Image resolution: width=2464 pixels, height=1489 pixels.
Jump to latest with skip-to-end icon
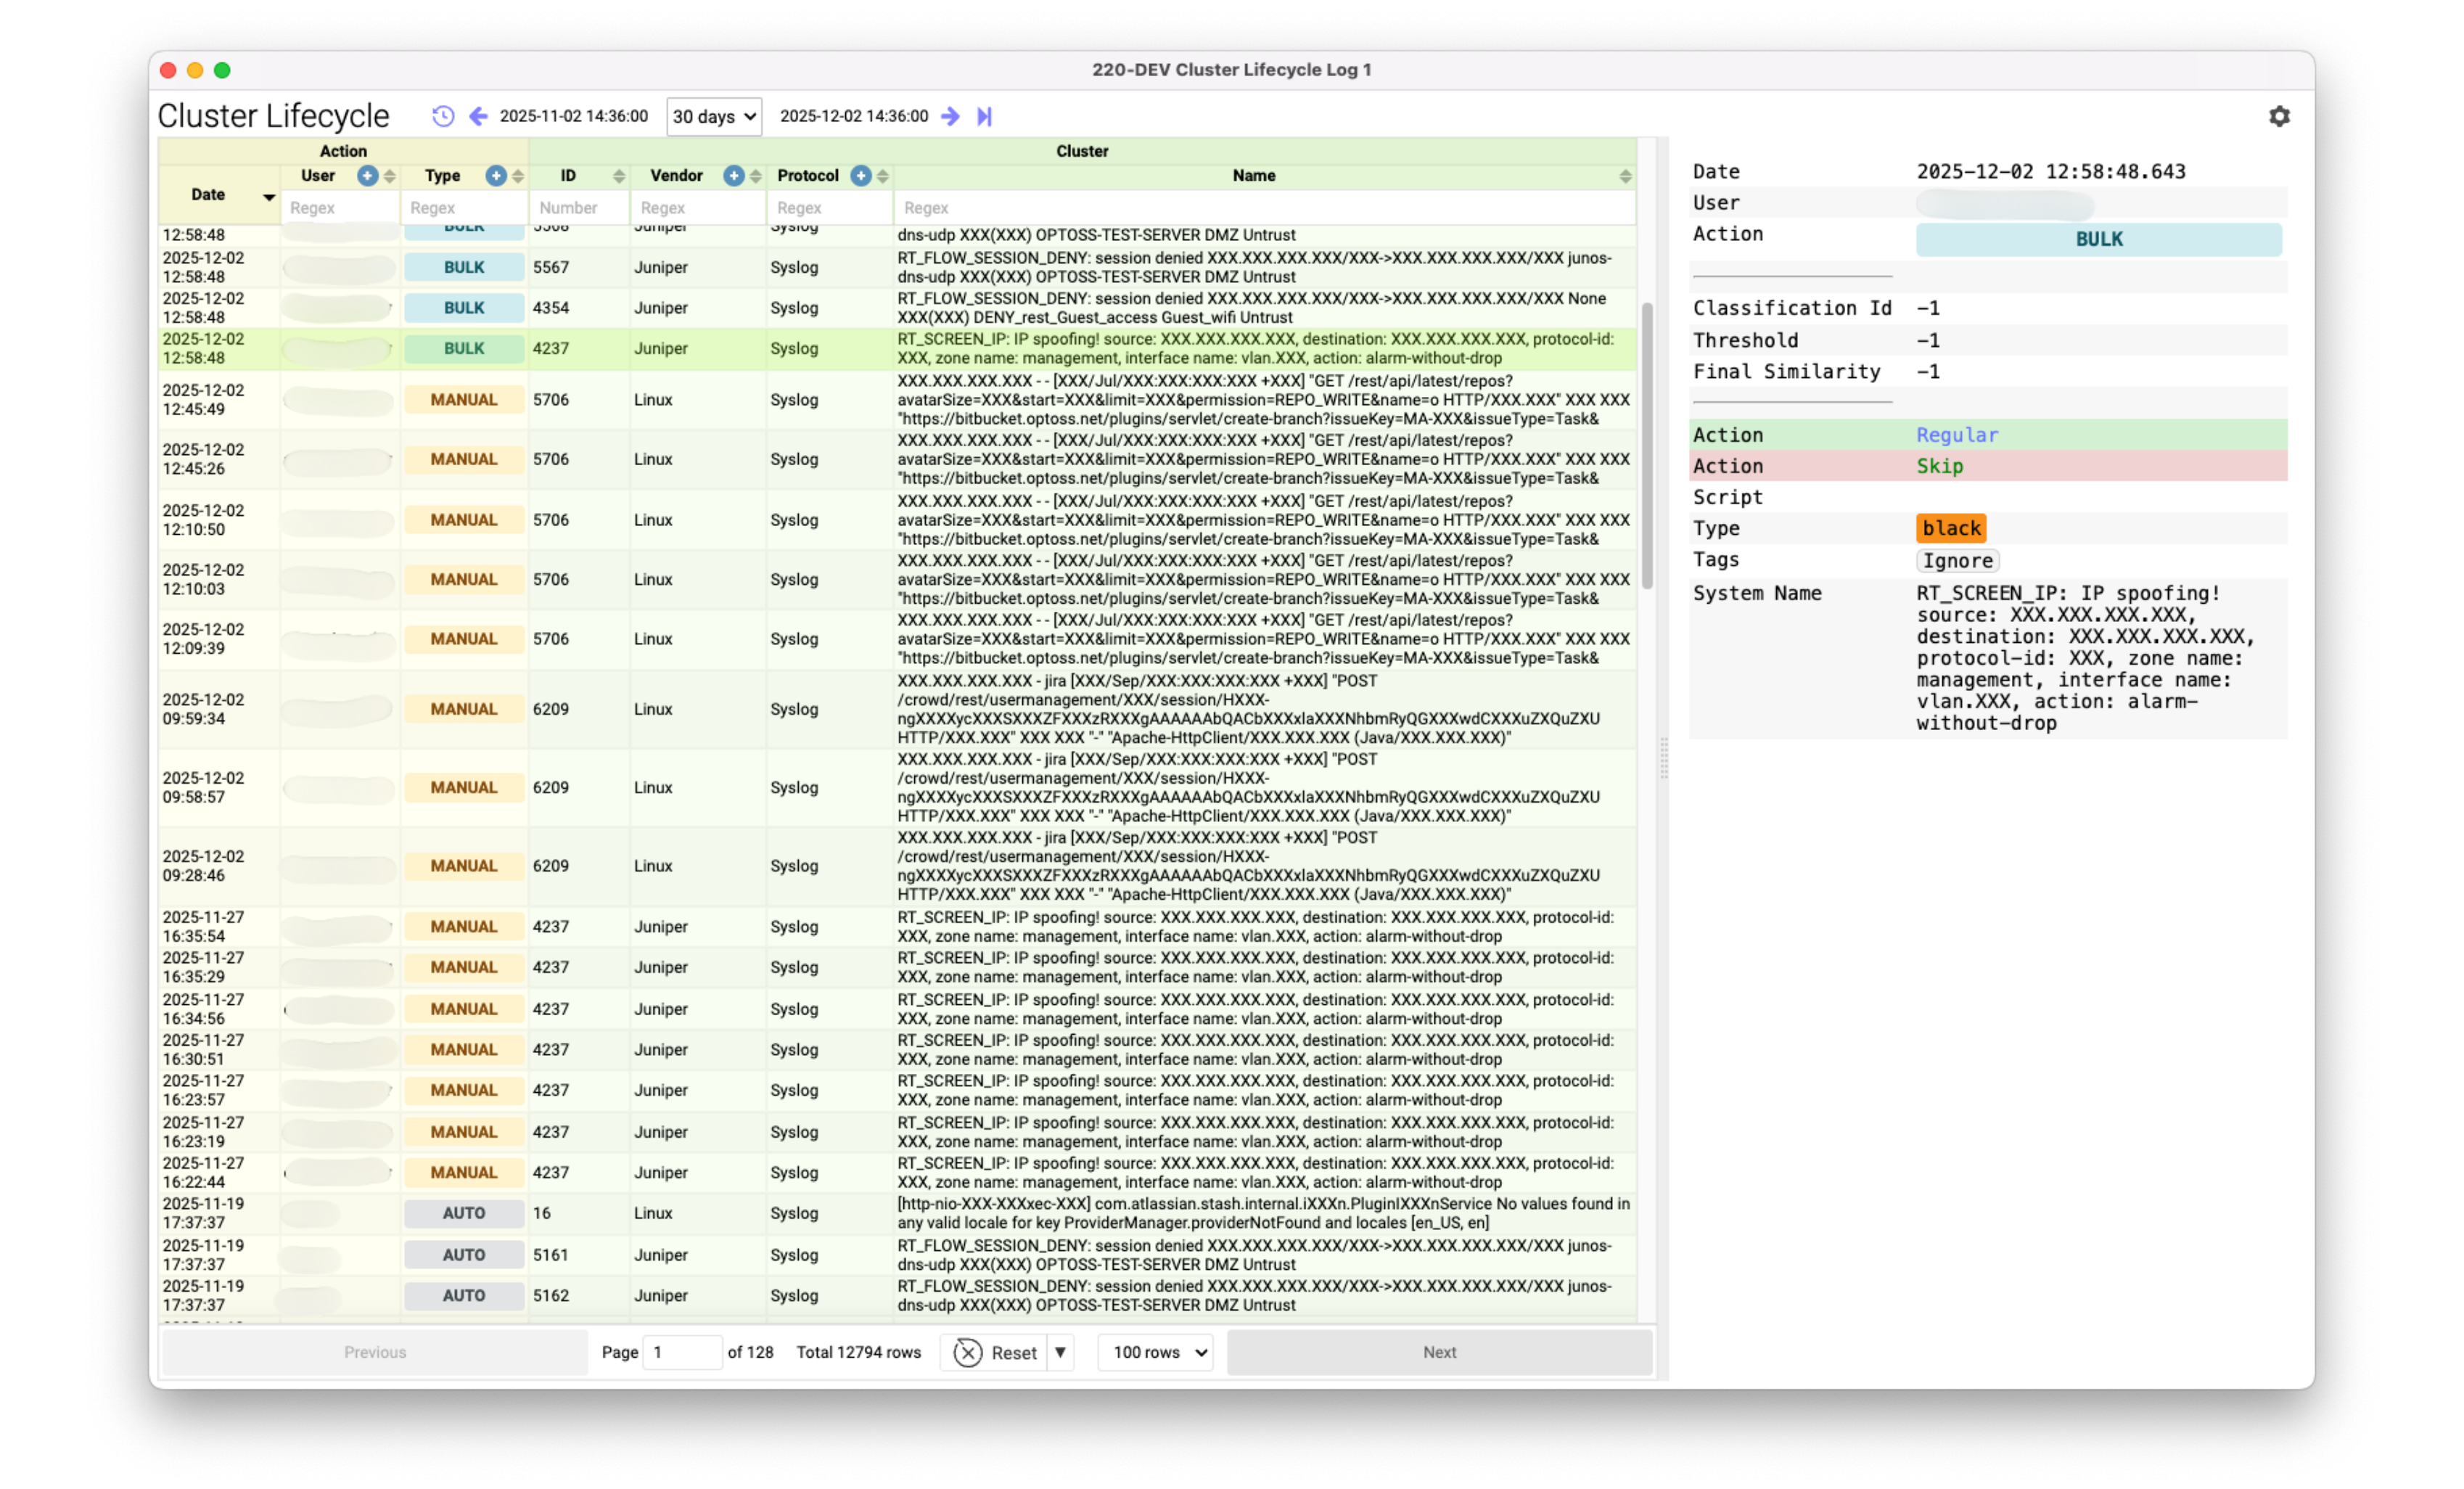coord(984,116)
